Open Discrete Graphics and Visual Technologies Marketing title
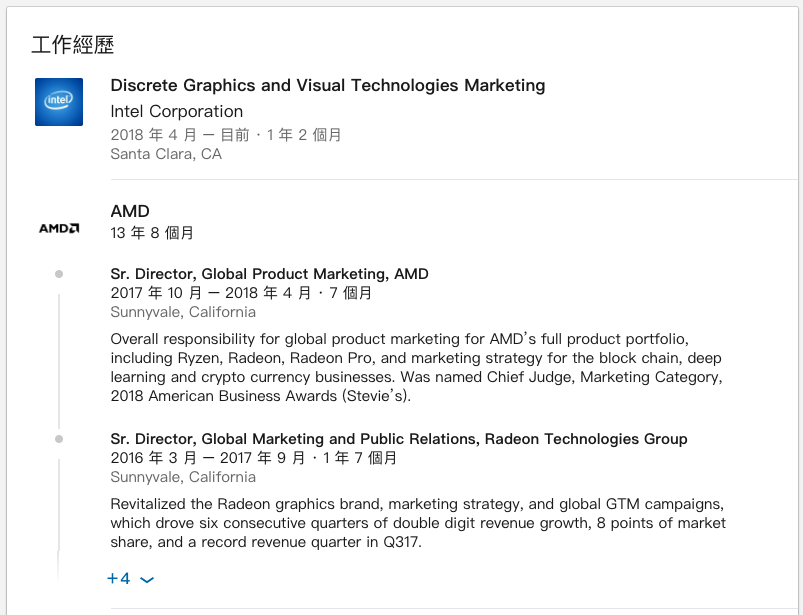This screenshot has width=803, height=615. (x=328, y=85)
